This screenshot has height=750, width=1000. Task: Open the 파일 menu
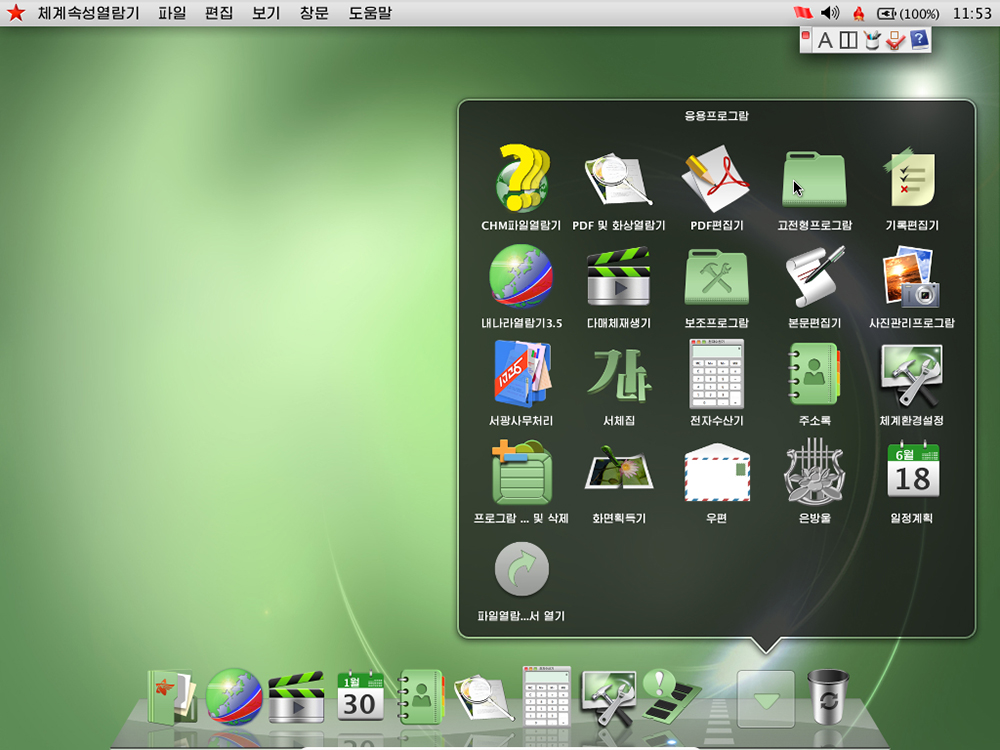(x=172, y=13)
